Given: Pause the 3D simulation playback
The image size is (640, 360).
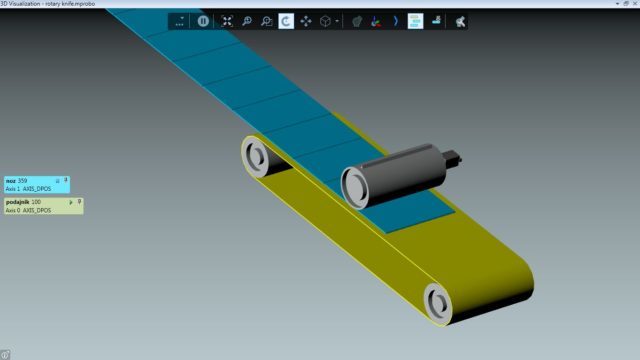Looking at the screenshot, I should coord(203,21).
